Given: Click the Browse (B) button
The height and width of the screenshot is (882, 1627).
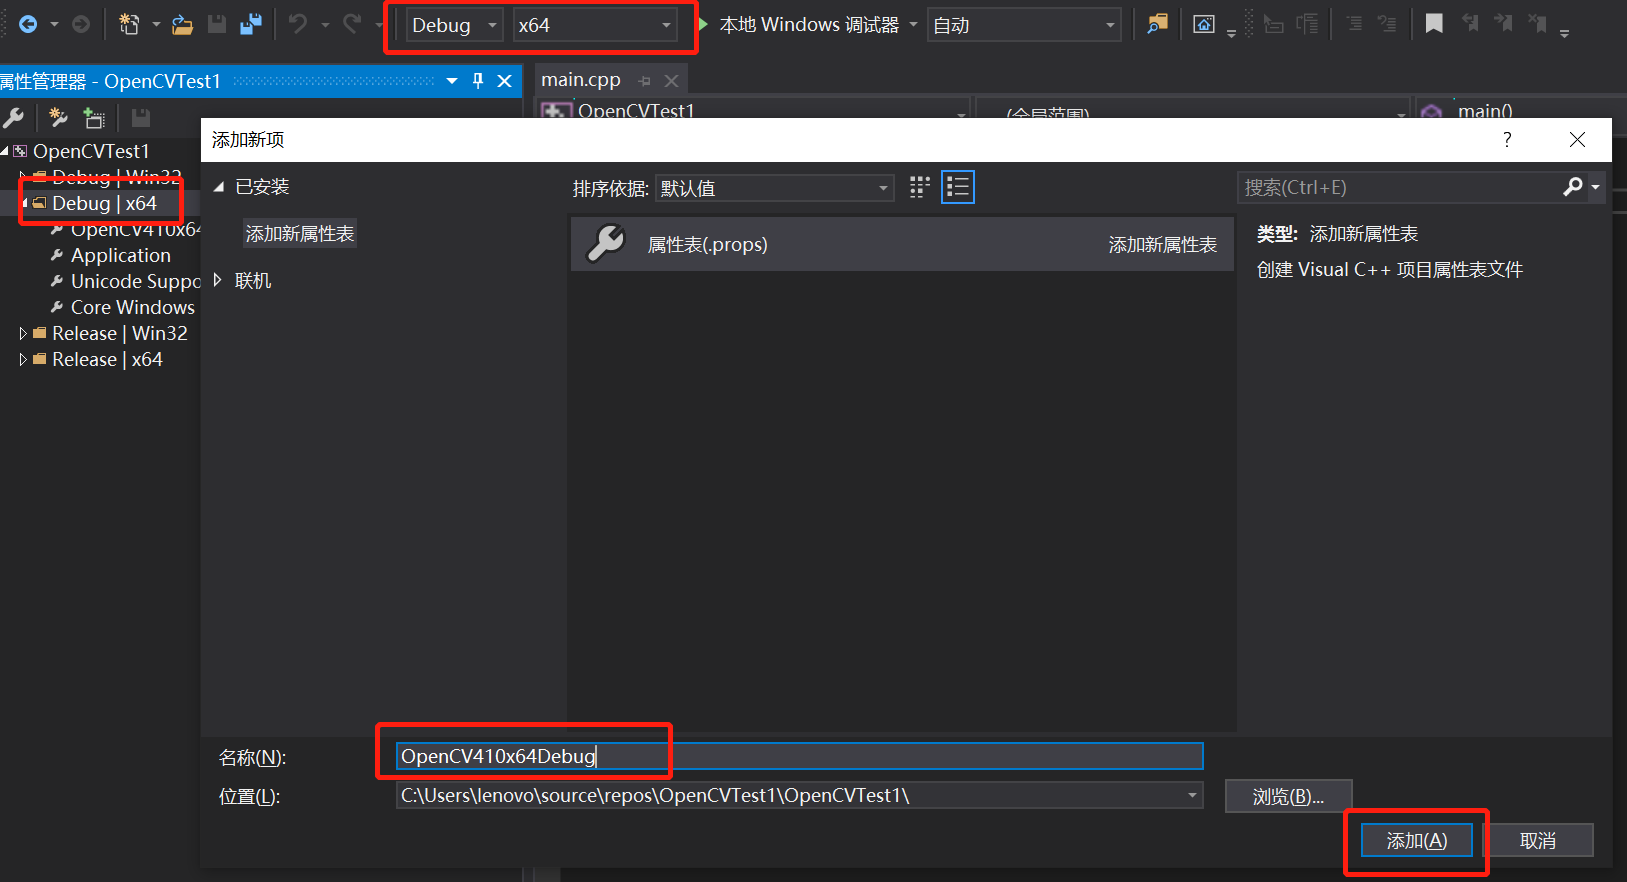Looking at the screenshot, I should (x=1288, y=797).
